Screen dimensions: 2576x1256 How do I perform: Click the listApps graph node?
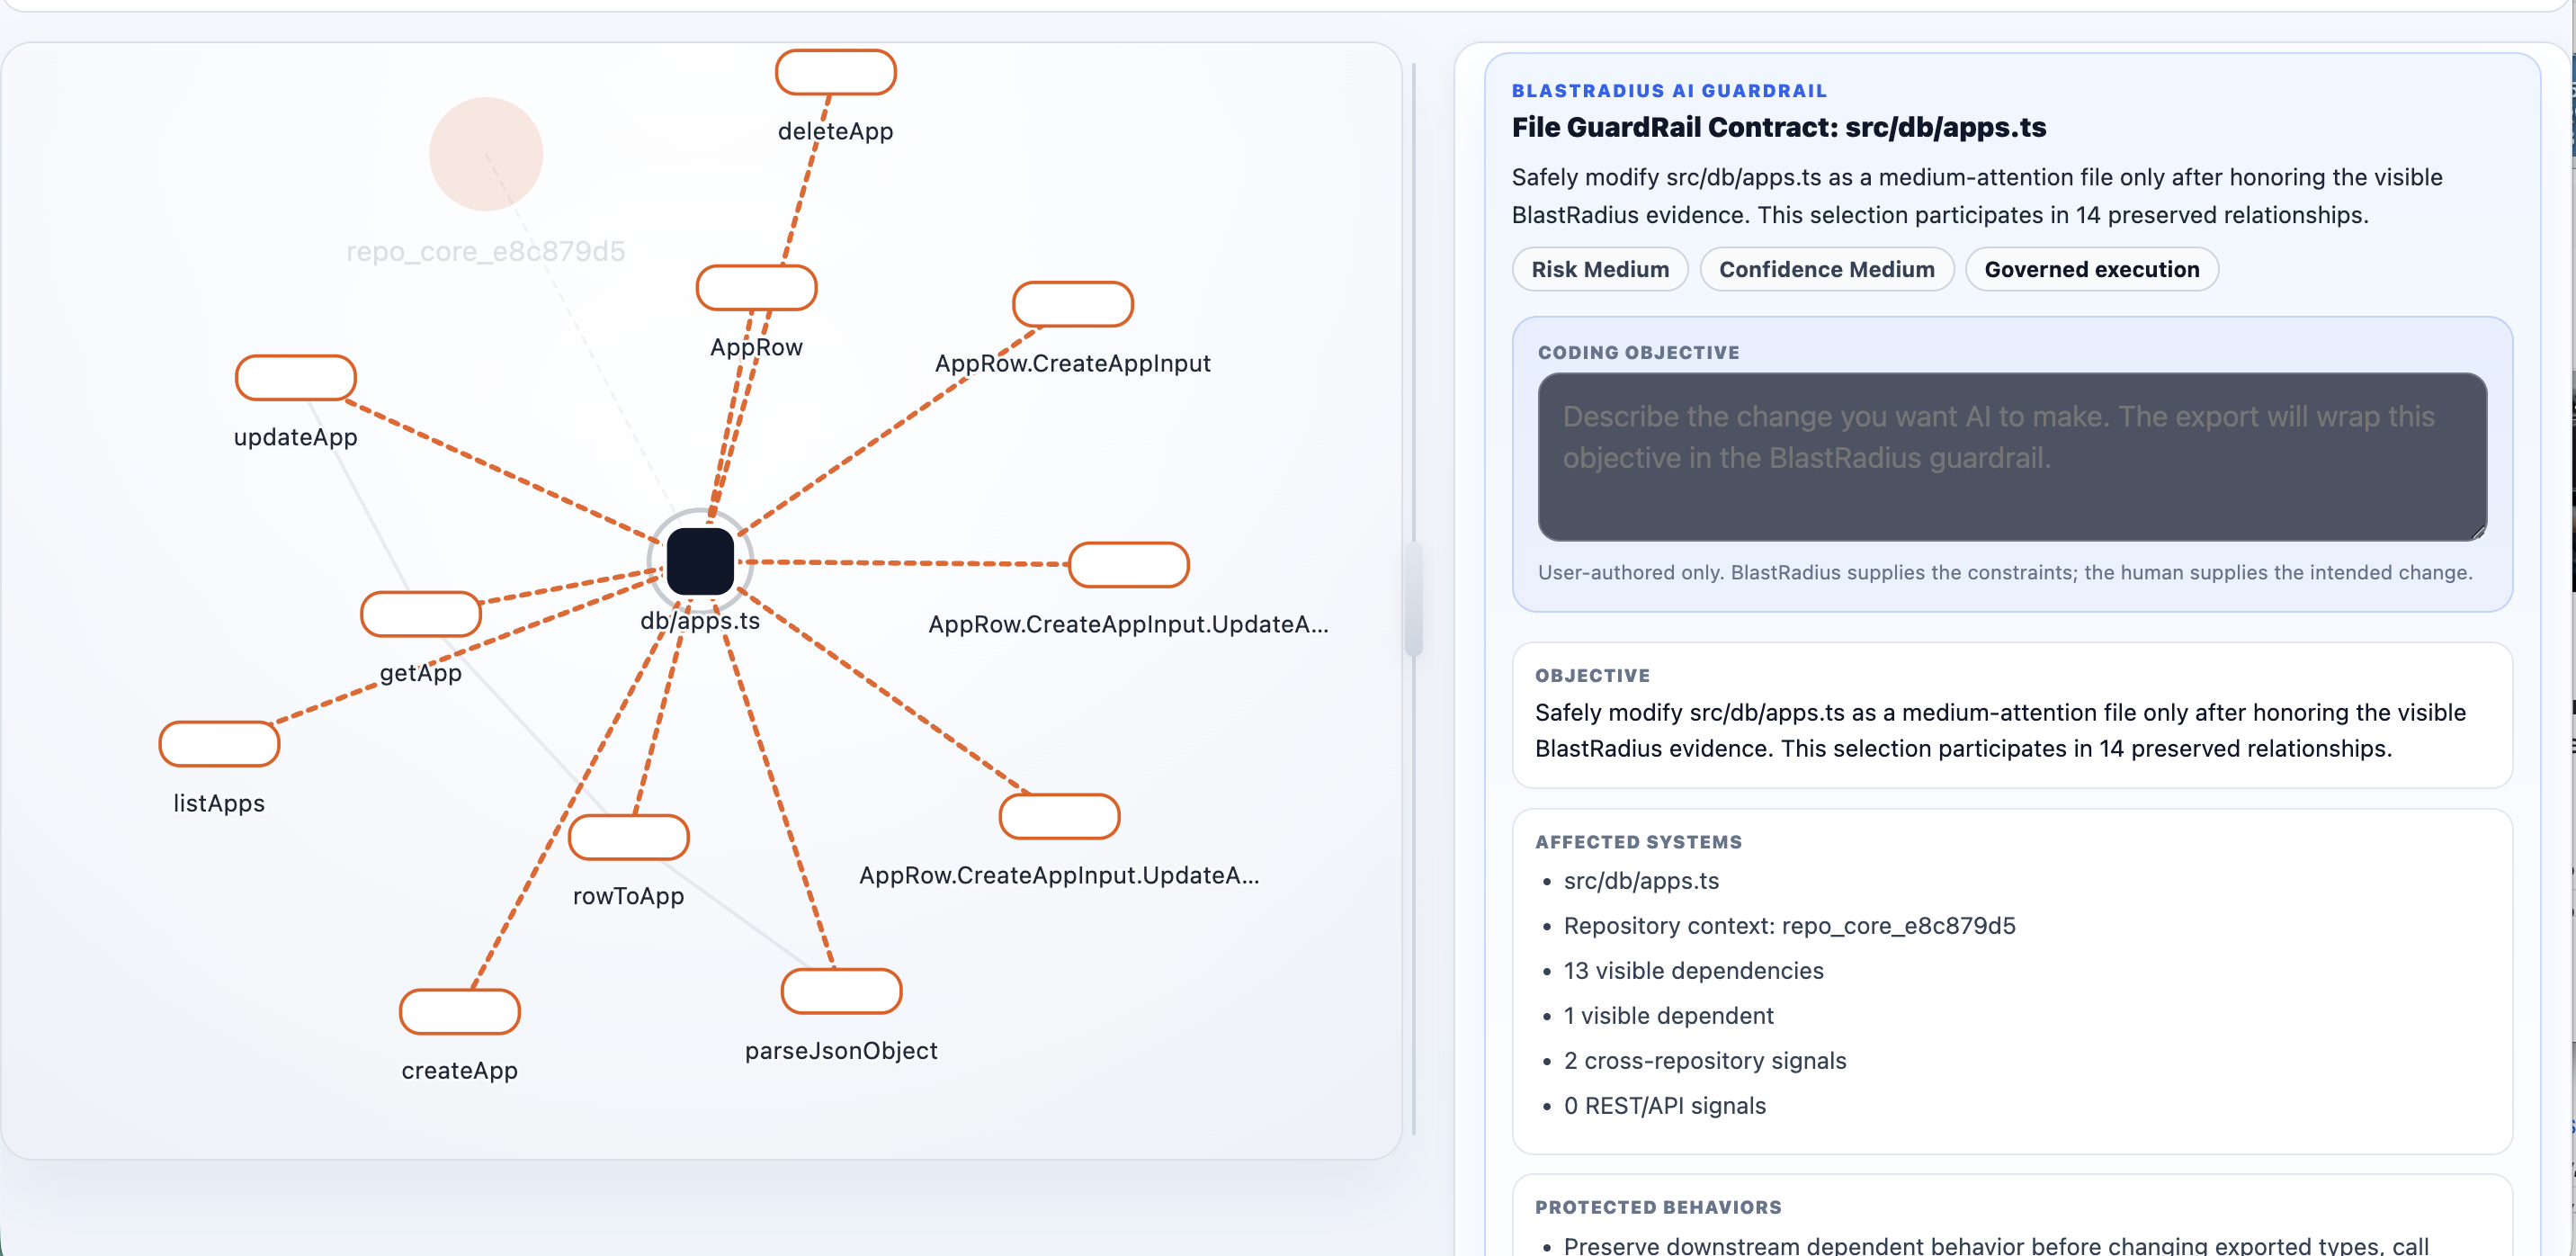[219, 744]
